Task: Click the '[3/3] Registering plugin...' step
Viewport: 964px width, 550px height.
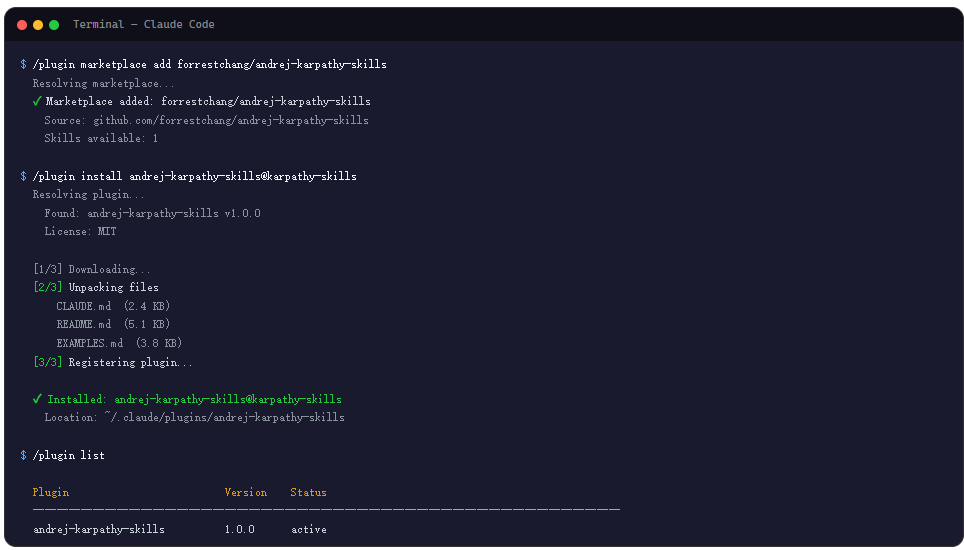Action: click(x=113, y=363)
